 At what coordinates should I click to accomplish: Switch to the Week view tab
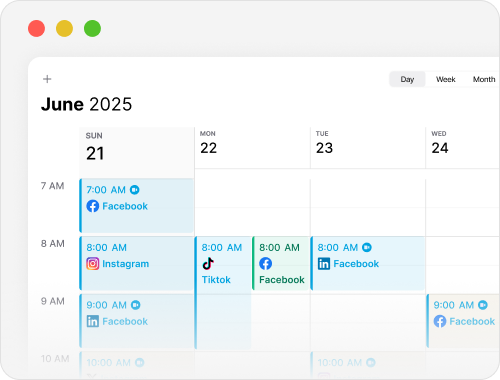coord(446,79)
